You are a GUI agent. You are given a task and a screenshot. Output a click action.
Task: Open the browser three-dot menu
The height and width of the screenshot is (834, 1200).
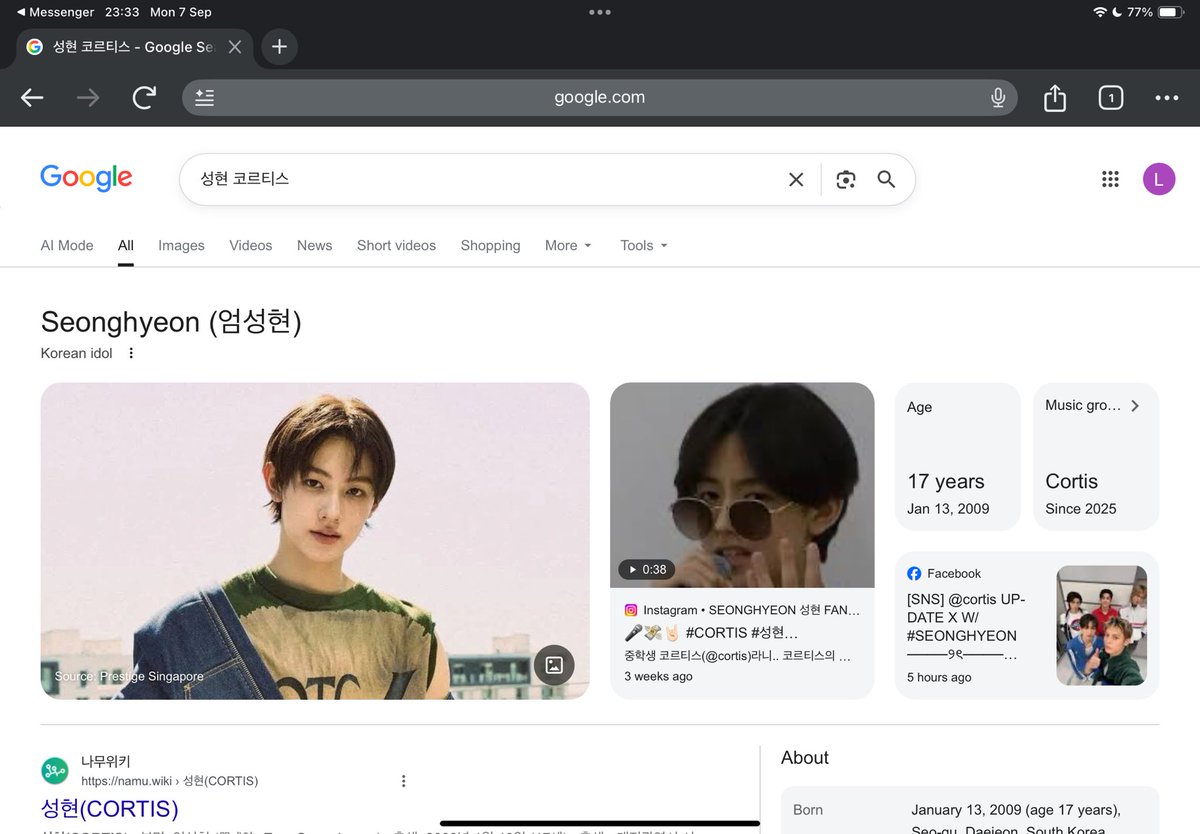pyautogui.click(x=1167, y=97)
